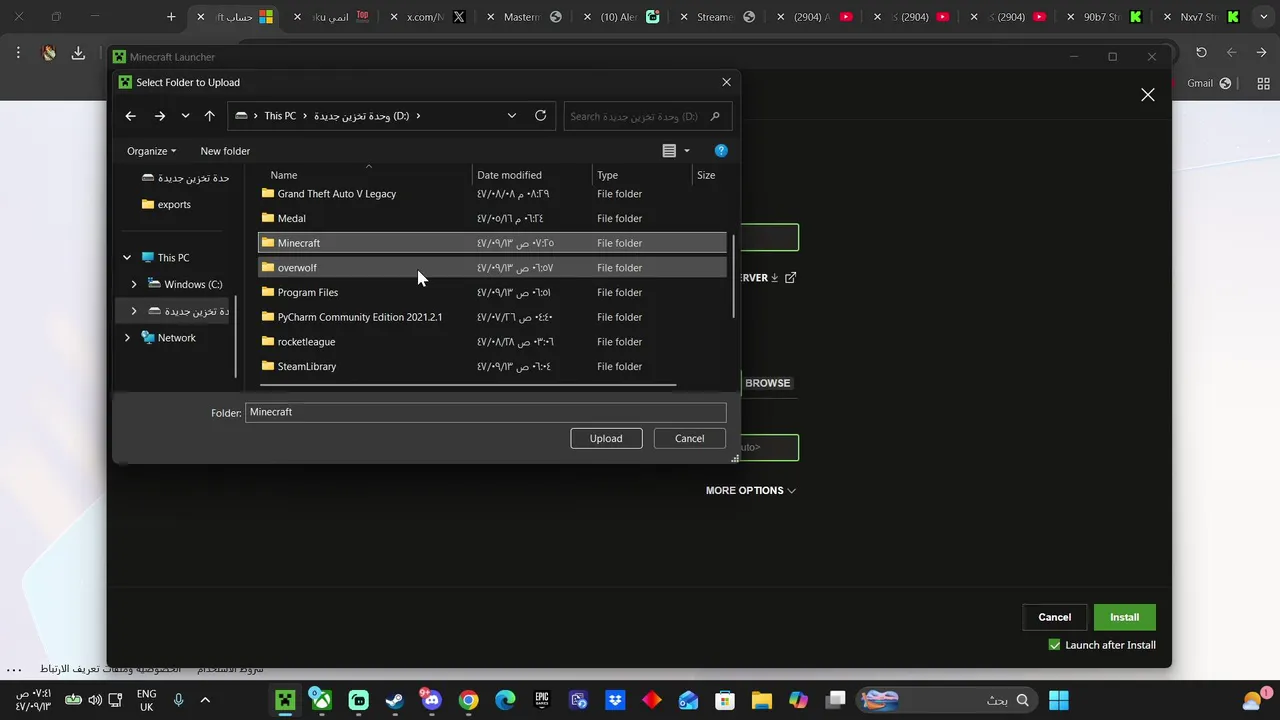Open Microsoft Edge from the taskbar

click(505, 700)
